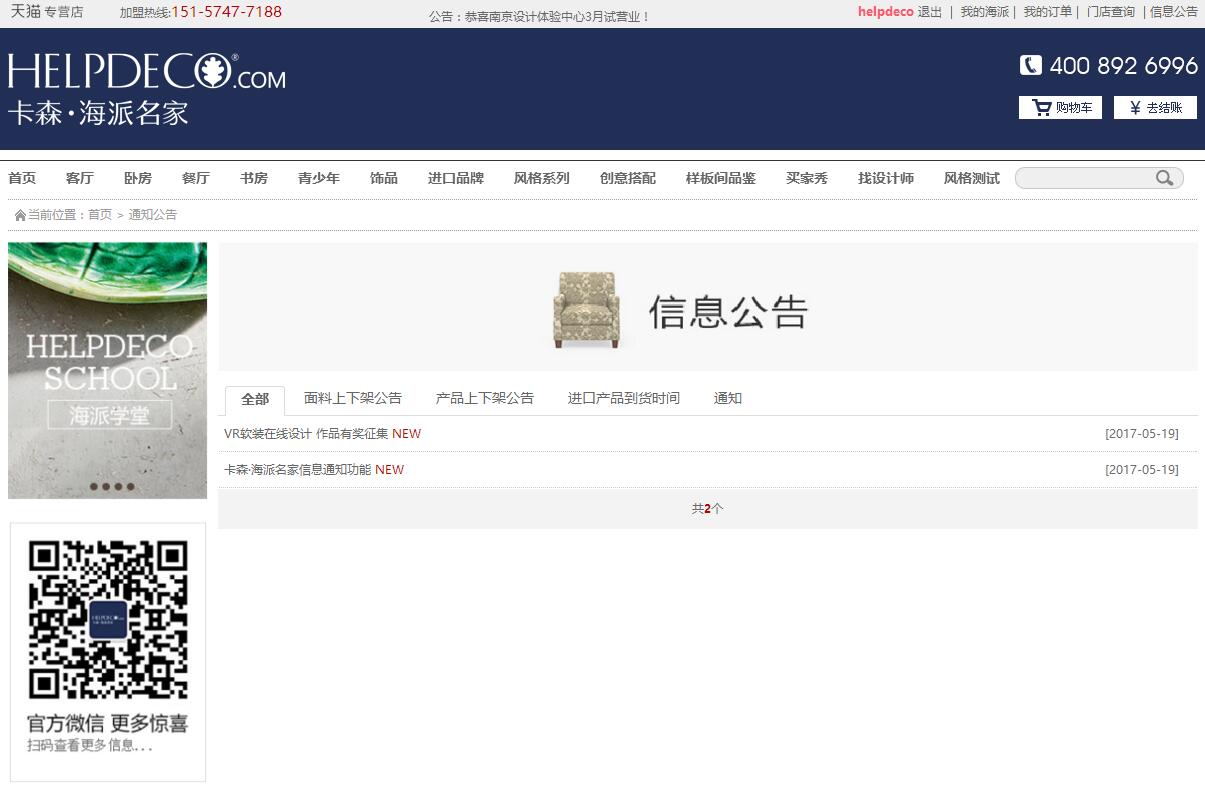Select the first carousel dot indicator

[x=94, y=487]
